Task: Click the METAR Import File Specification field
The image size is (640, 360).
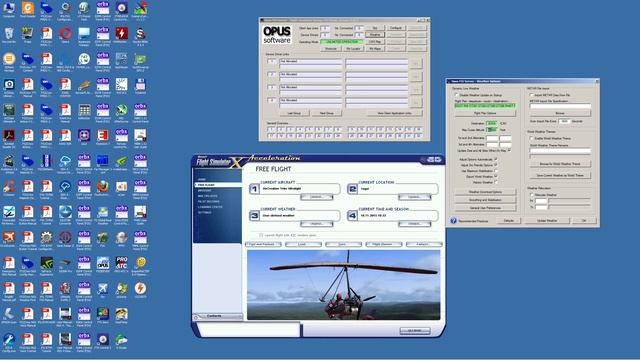Action: point(560,106)
